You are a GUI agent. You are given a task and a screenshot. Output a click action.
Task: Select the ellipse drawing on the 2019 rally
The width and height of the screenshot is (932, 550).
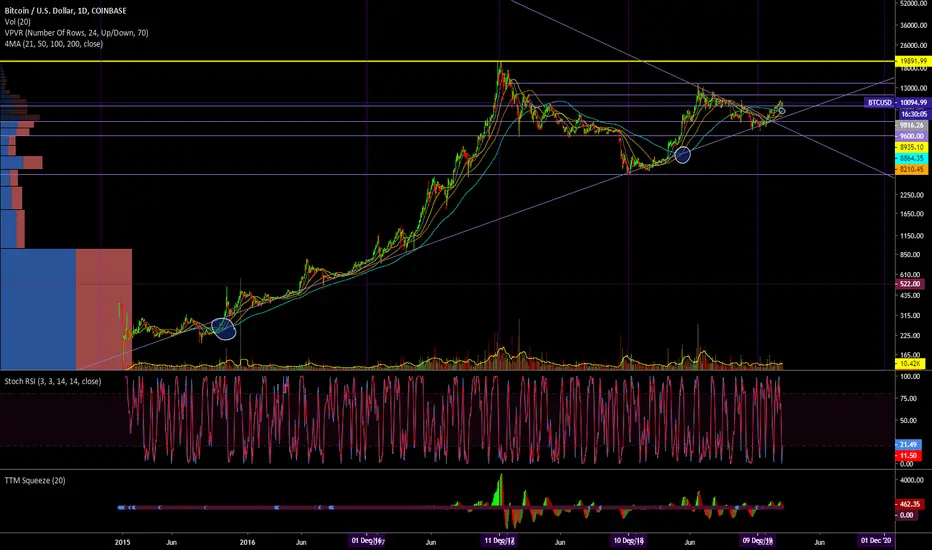pyautogui.click(x=683, y=155)
